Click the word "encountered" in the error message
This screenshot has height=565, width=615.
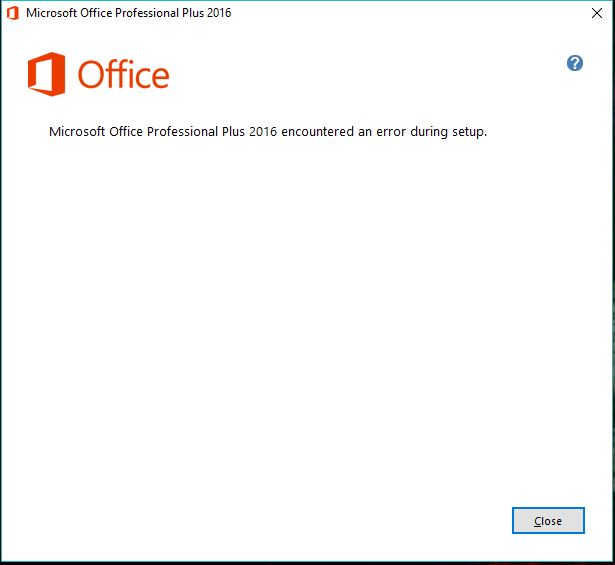[318, 132]
